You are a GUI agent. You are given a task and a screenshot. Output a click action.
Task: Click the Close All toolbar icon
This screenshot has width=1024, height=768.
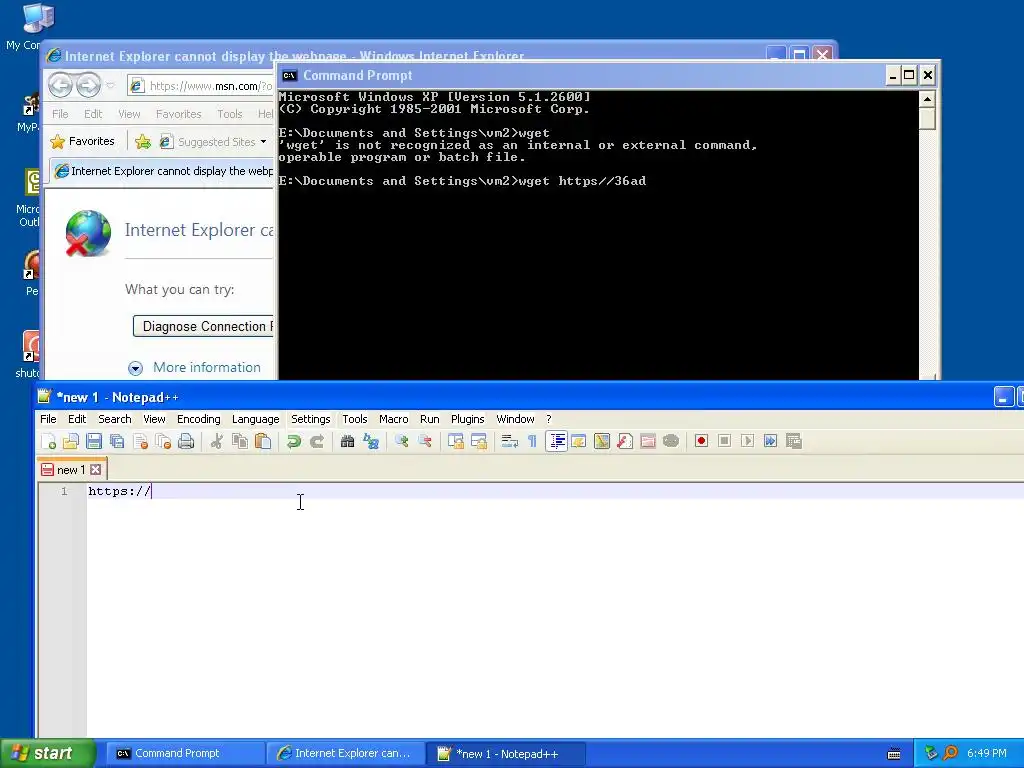[x=163, y=441]
